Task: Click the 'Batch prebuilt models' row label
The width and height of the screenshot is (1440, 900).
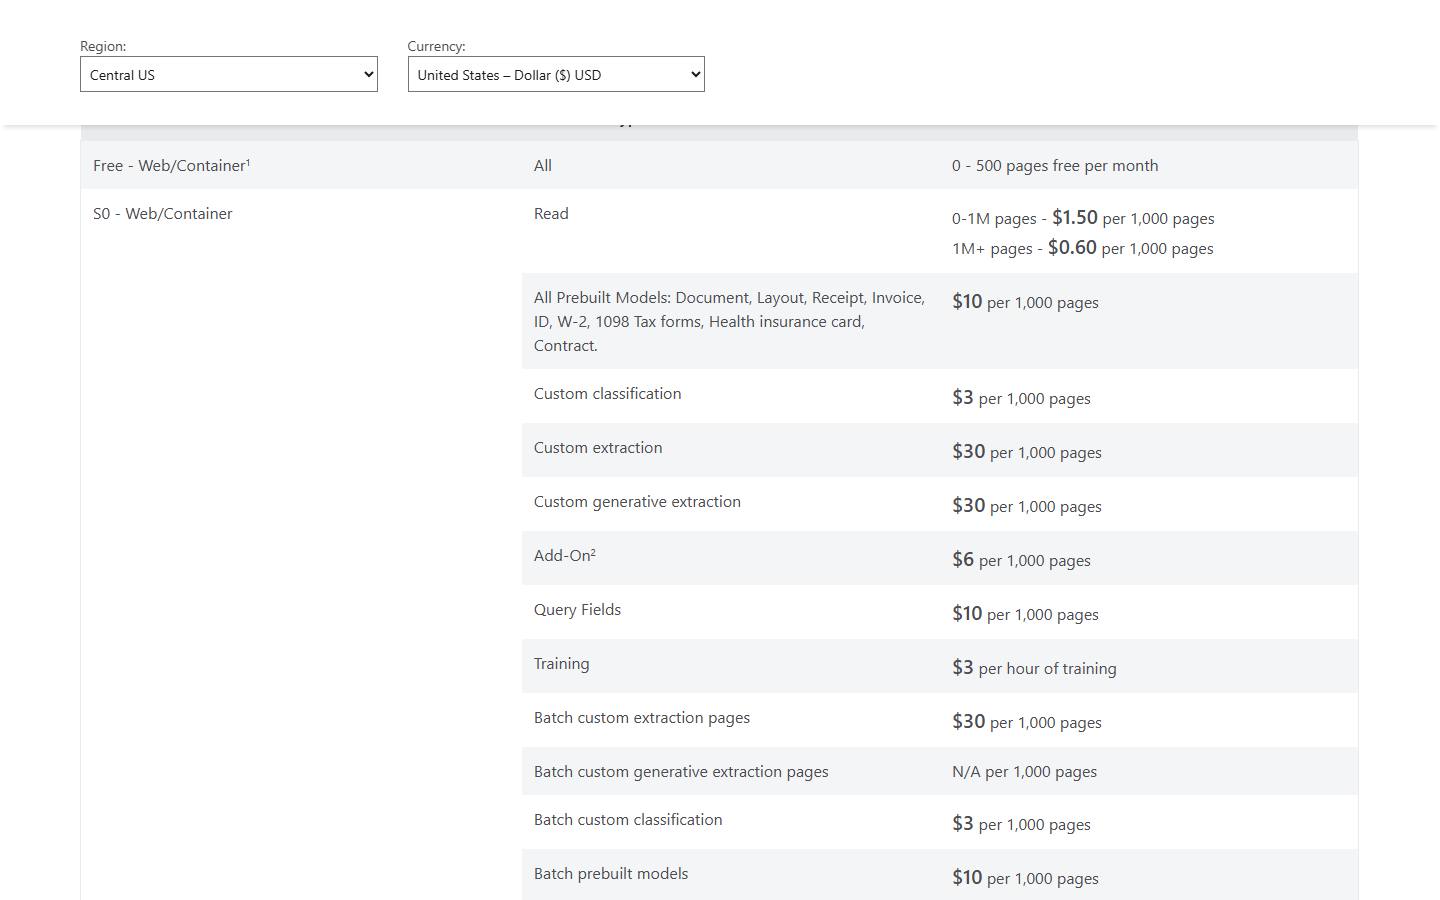Action: click(611, 873)
